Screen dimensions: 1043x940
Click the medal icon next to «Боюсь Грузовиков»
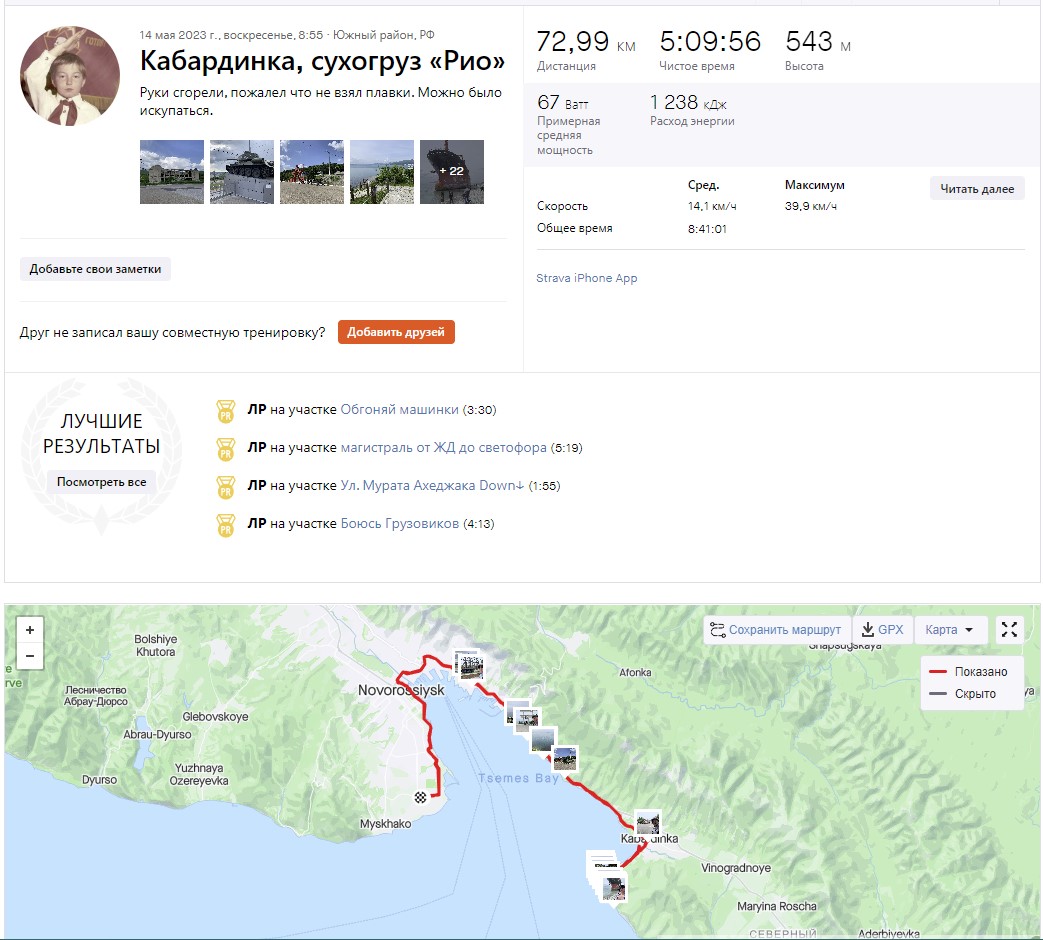pos(226,524)
